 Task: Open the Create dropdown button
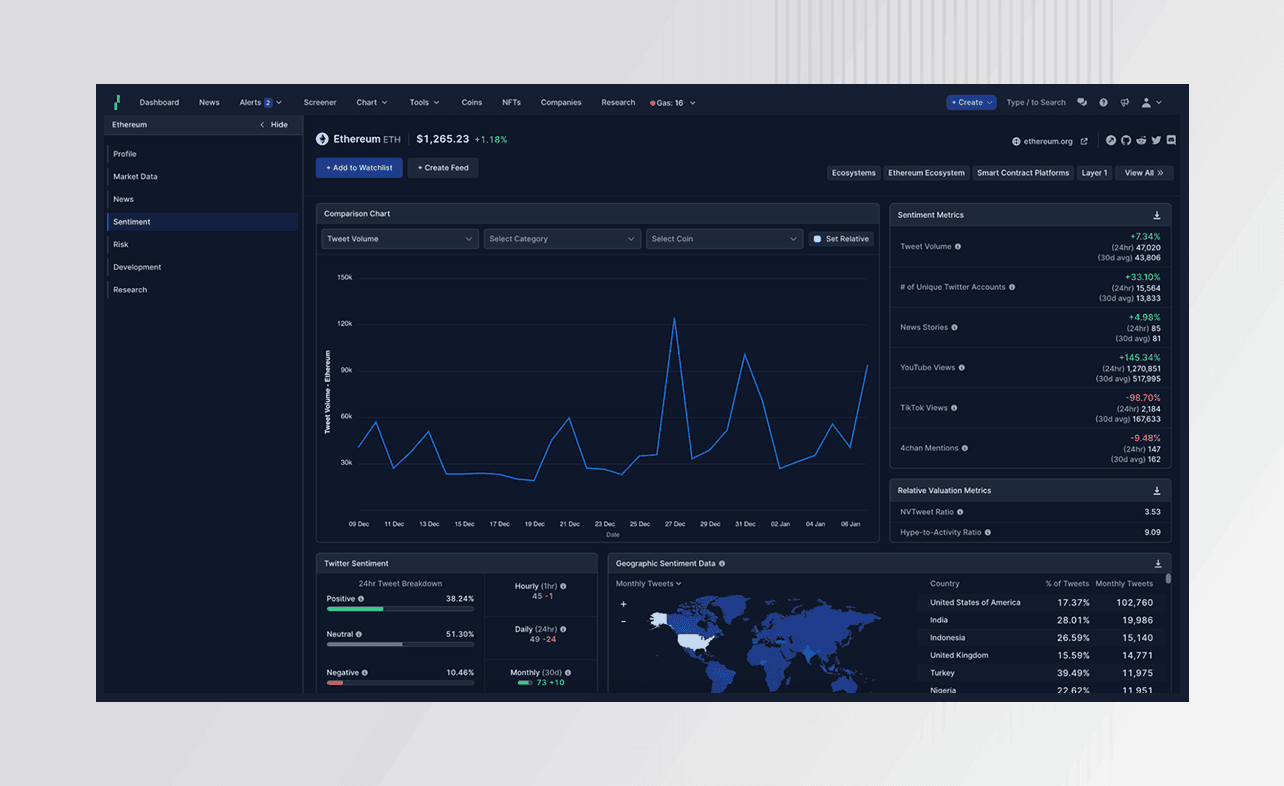pyautogui.click(x=971, y=102)
